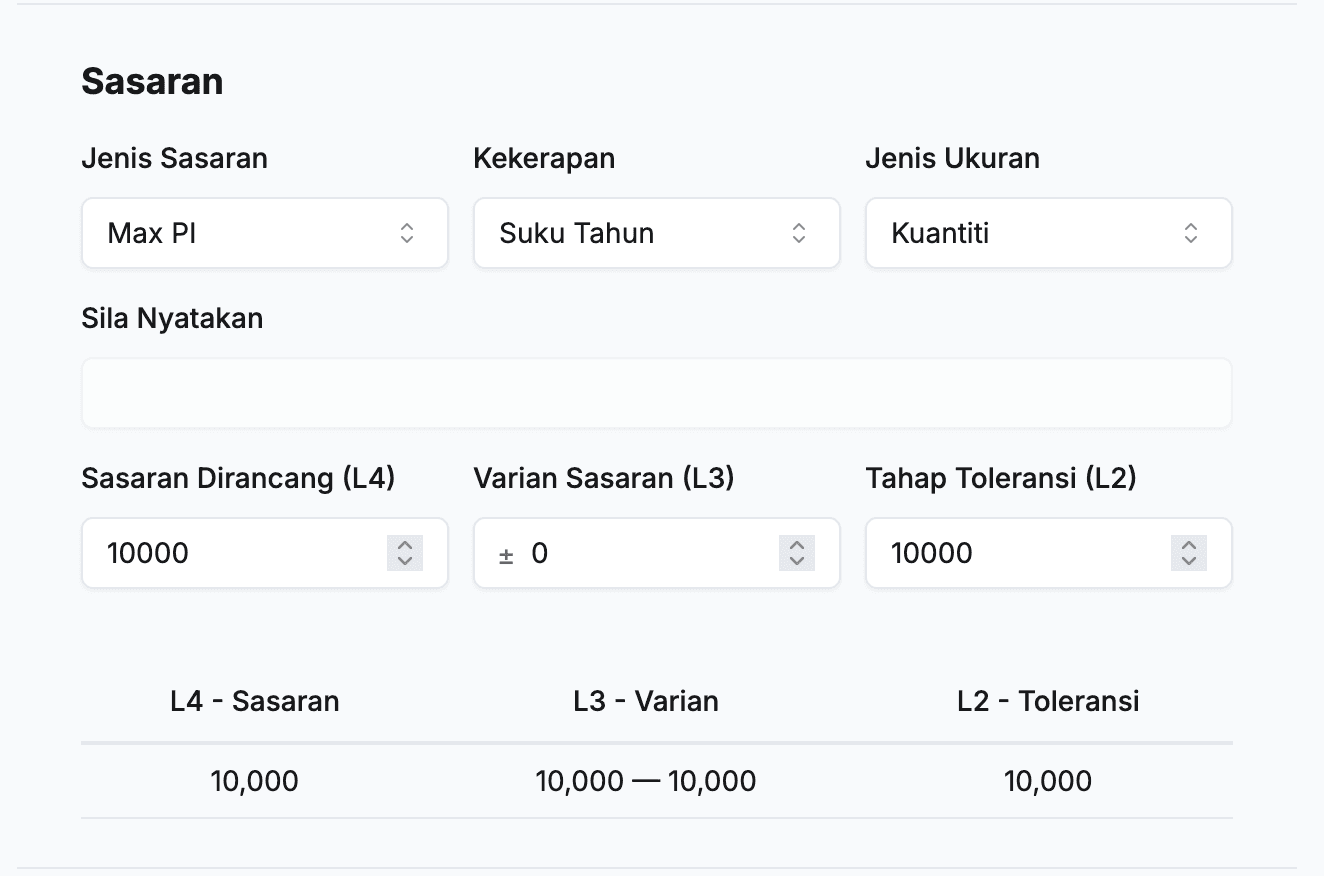Raise Tahap Toleransi (L2) with up arrow

point(1189,545)
